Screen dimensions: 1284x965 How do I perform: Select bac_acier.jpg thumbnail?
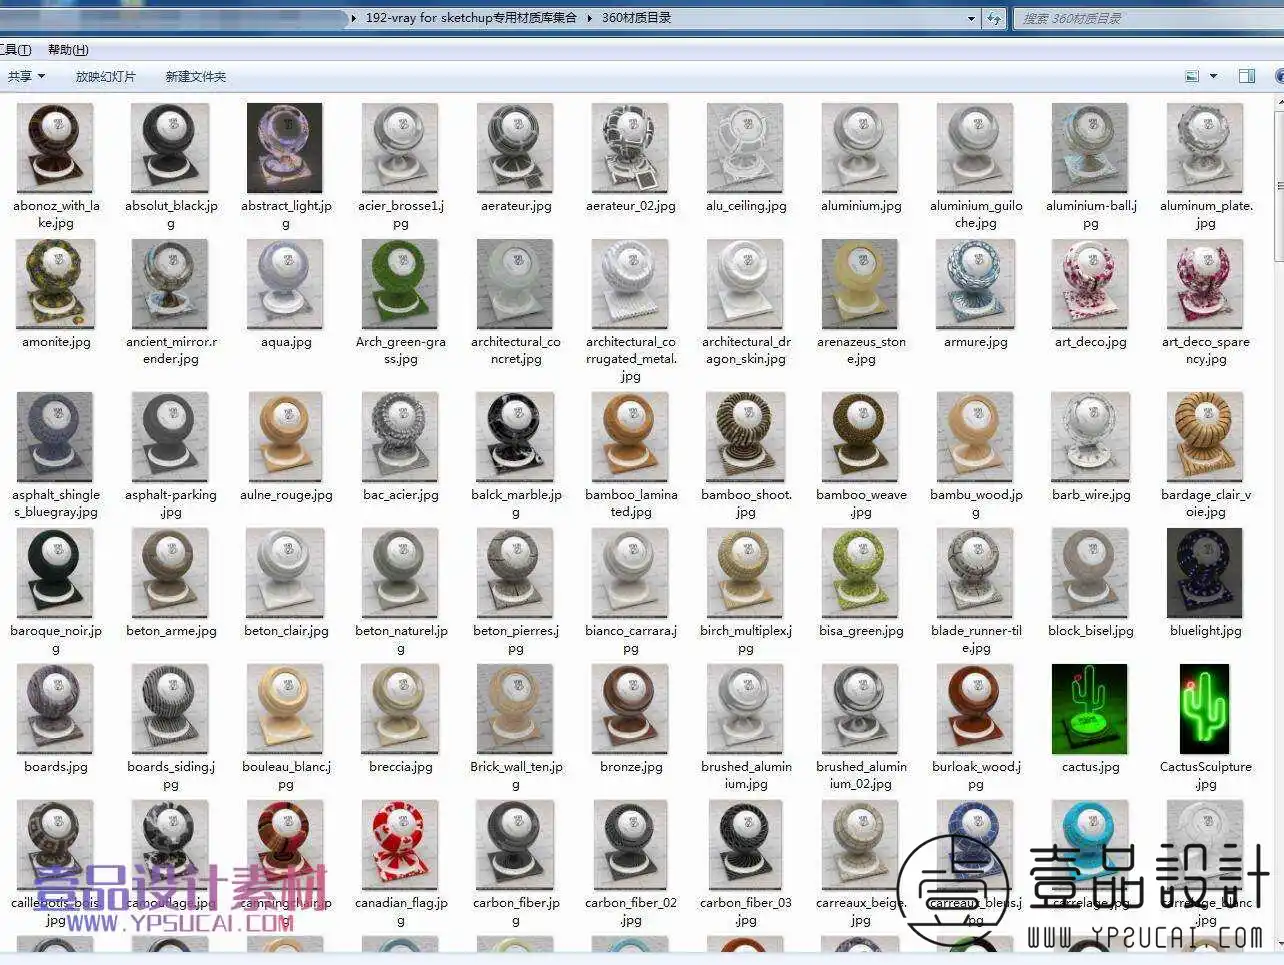tap(400, 437)
